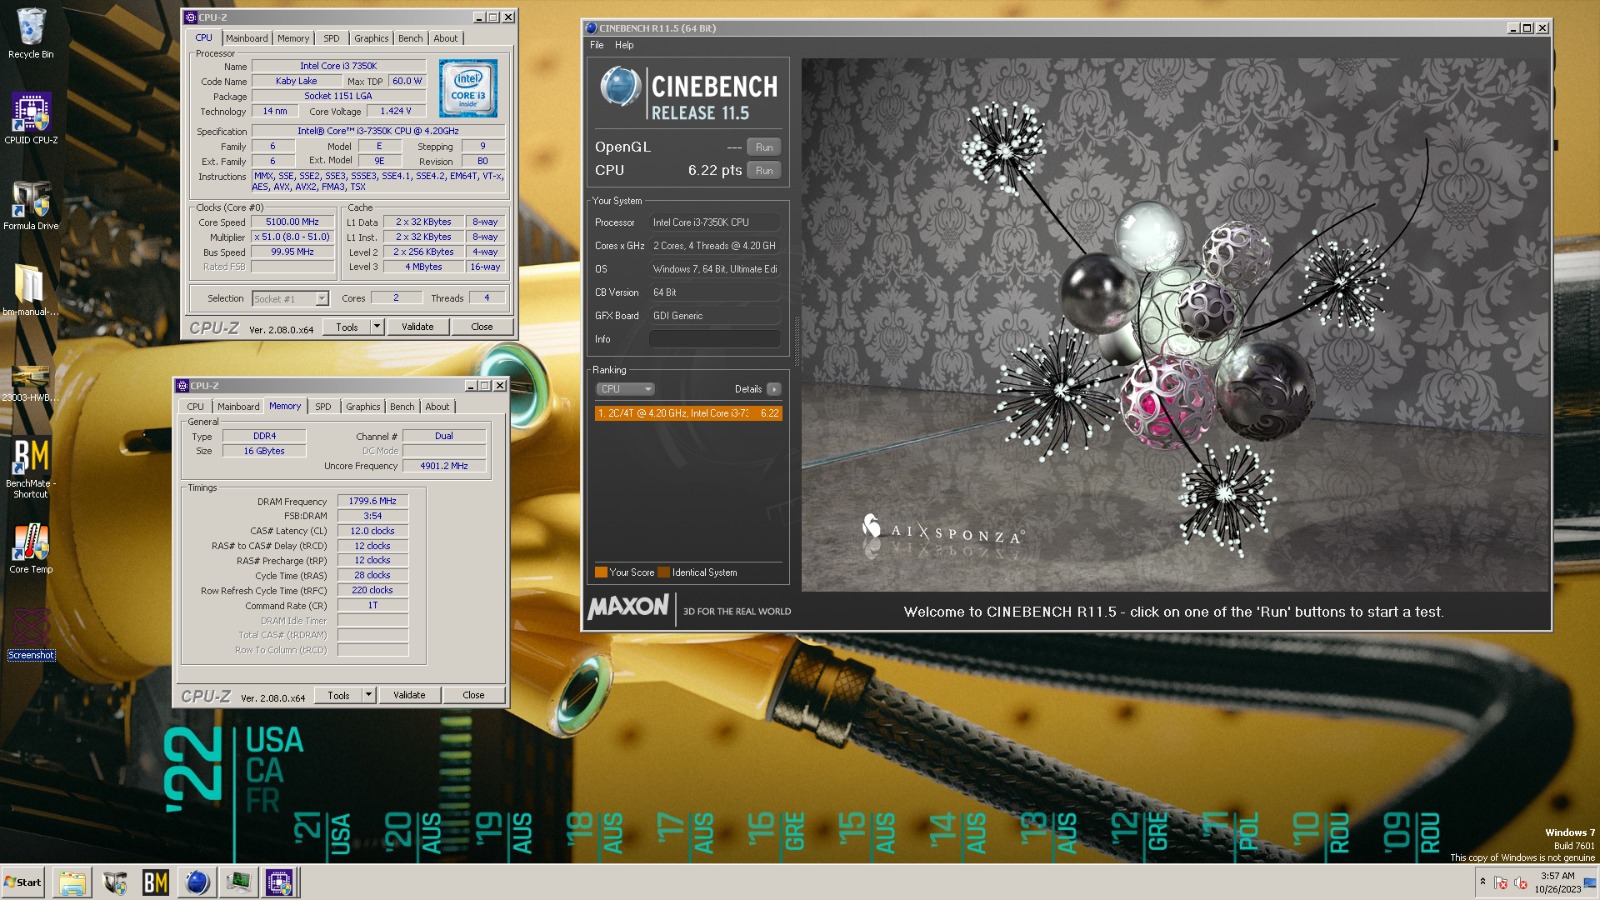The height and width of the screenshot is (900, 1600).
Task: Click Close button in lower CPU-Z window
Action: (x=473, y=694)
